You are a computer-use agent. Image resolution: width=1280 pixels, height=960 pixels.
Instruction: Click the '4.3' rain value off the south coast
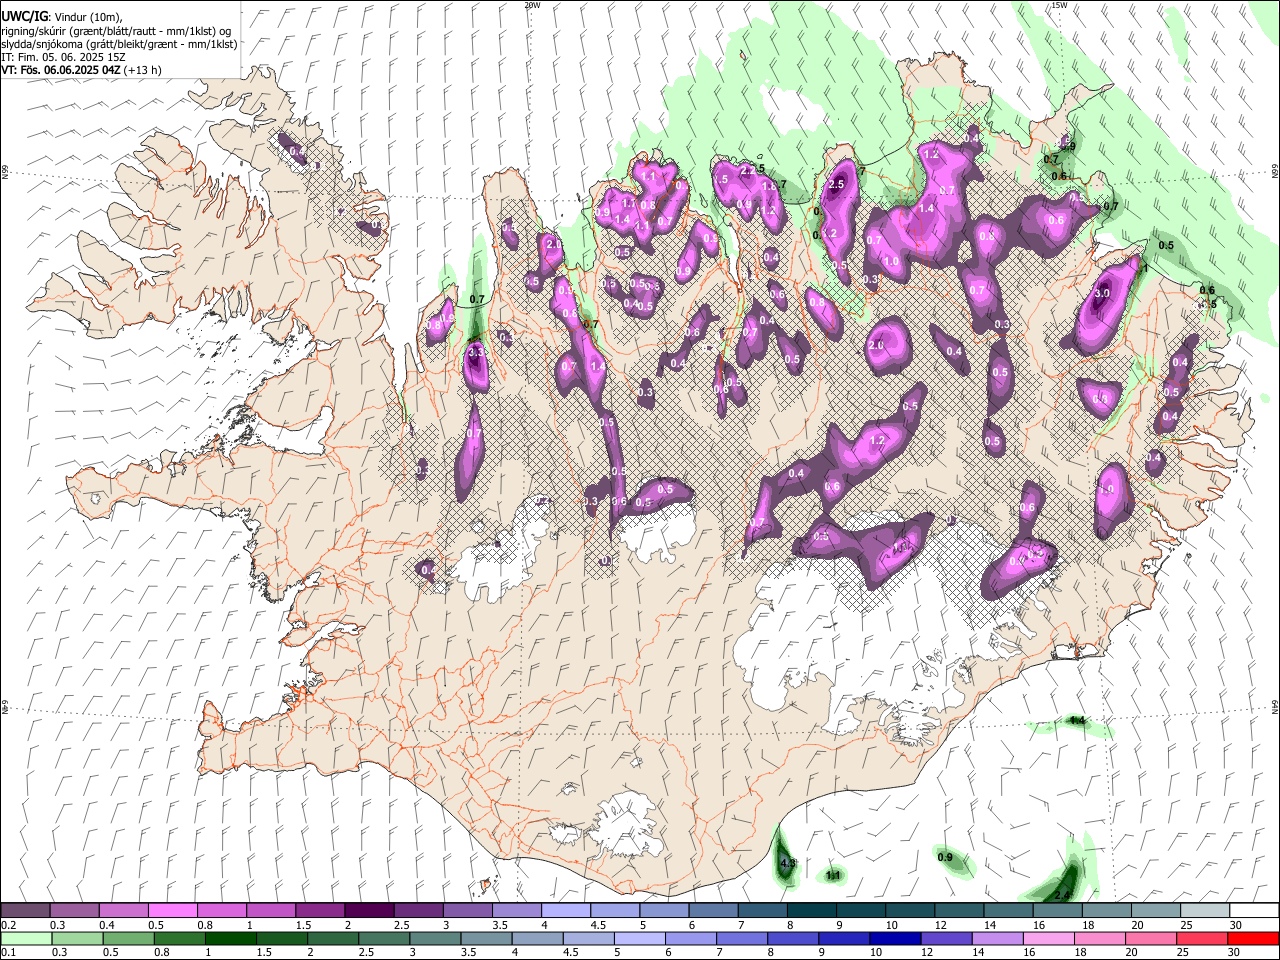point(787,863)
